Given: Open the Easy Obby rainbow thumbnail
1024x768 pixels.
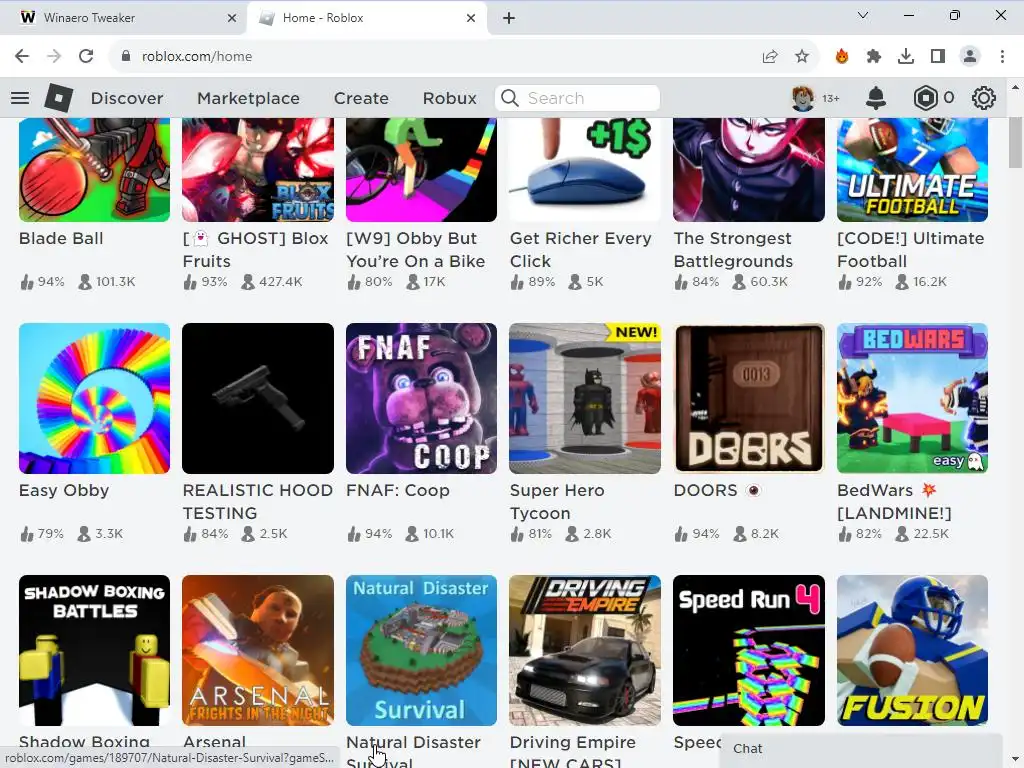Looking at the screenshot, I should [x=94, y=398].
